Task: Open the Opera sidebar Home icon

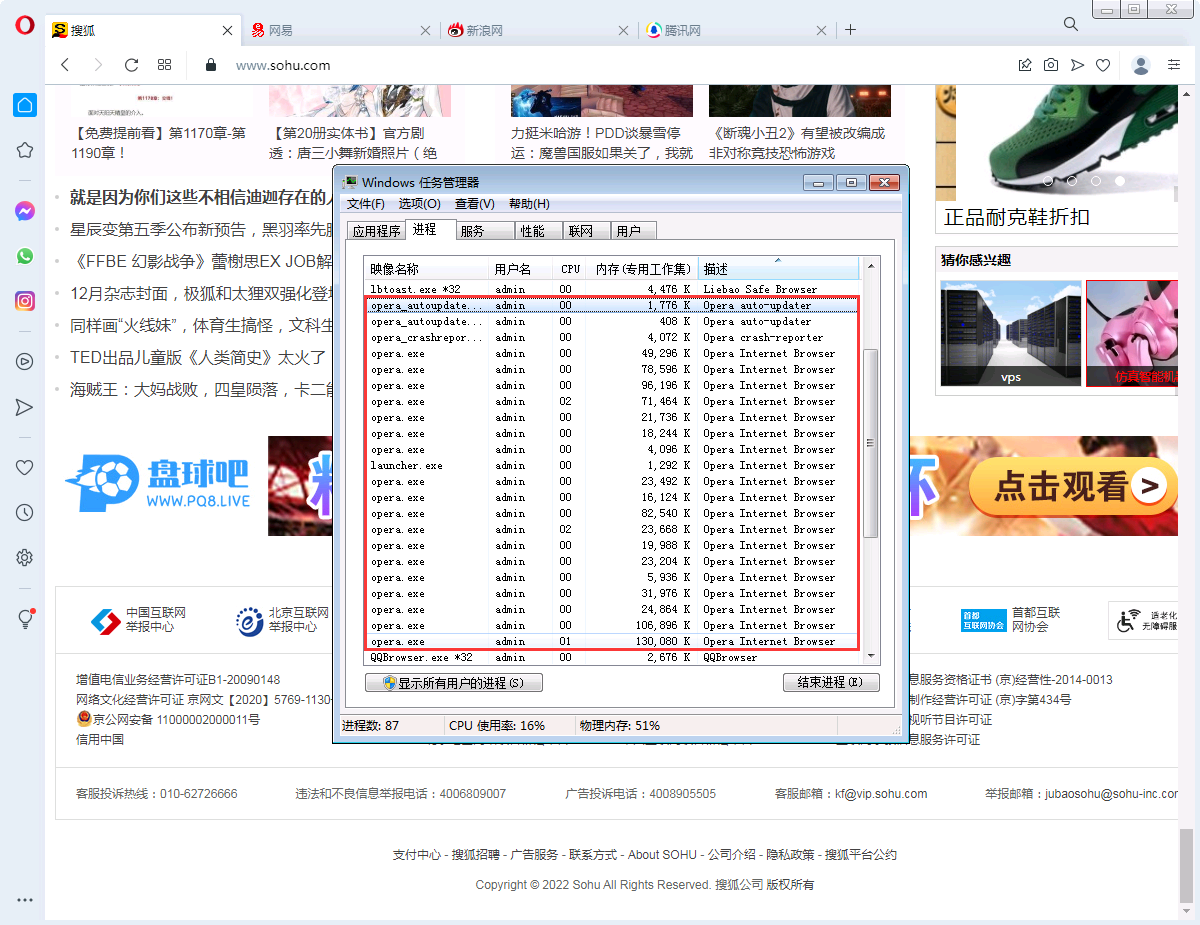Action: (25, 105)
